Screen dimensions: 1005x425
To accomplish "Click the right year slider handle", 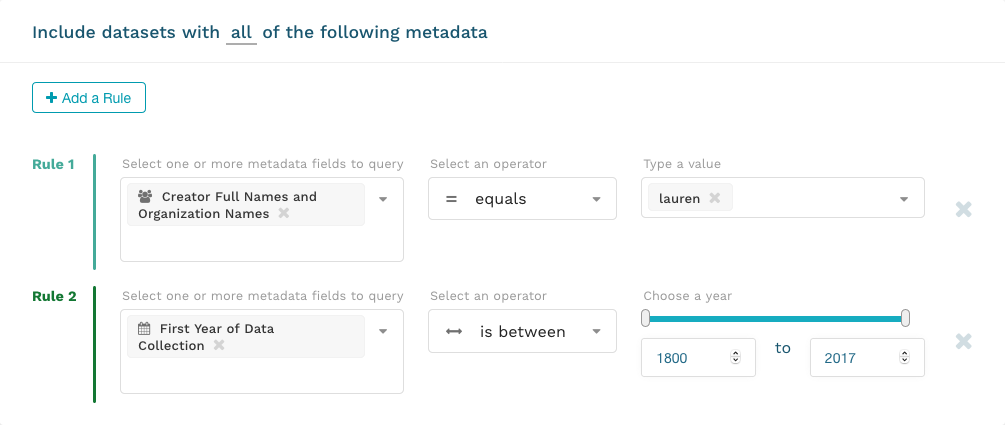I will [x=905, y=318].
